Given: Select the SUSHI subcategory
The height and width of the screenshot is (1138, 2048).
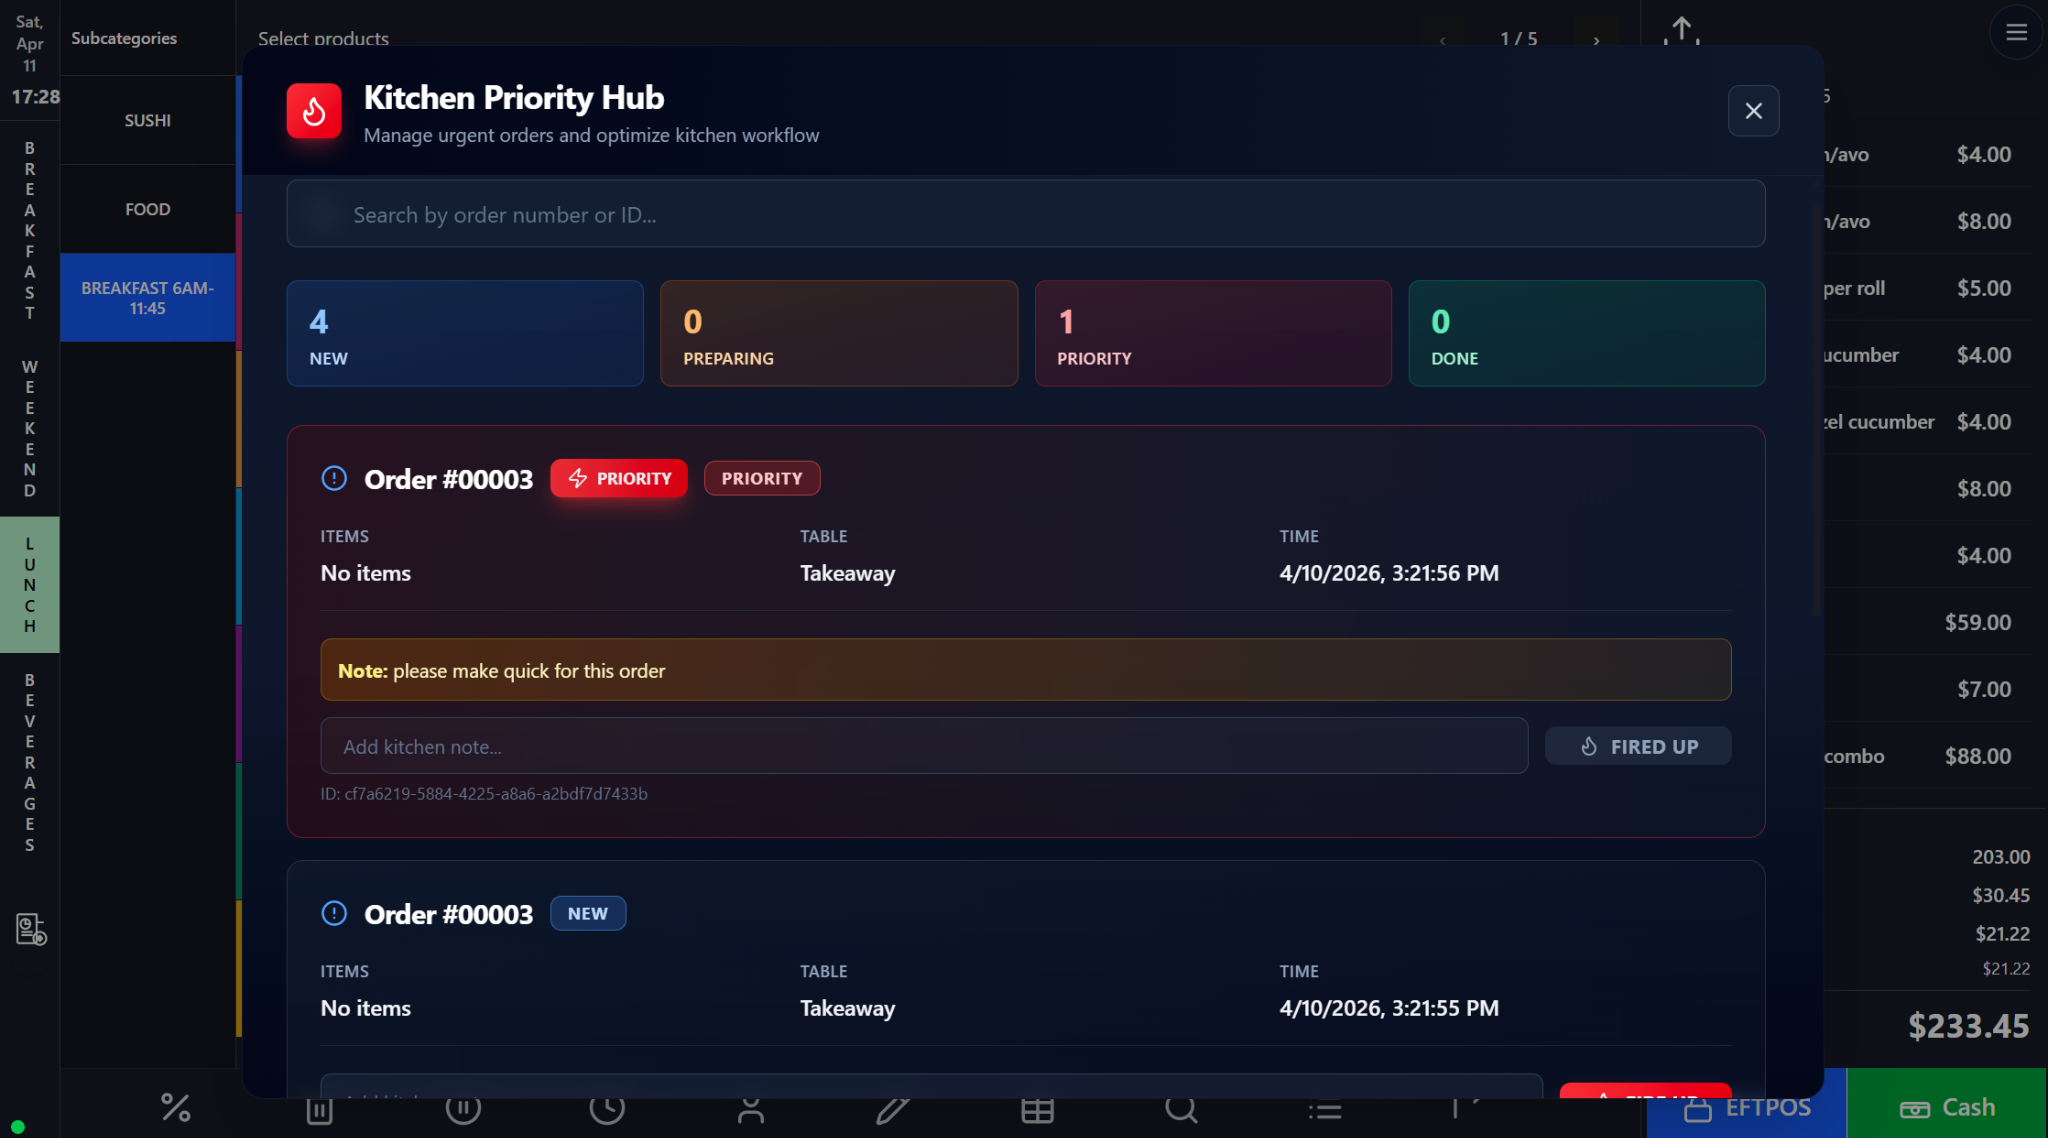Looking at the screenshot, I should (148, 120).
